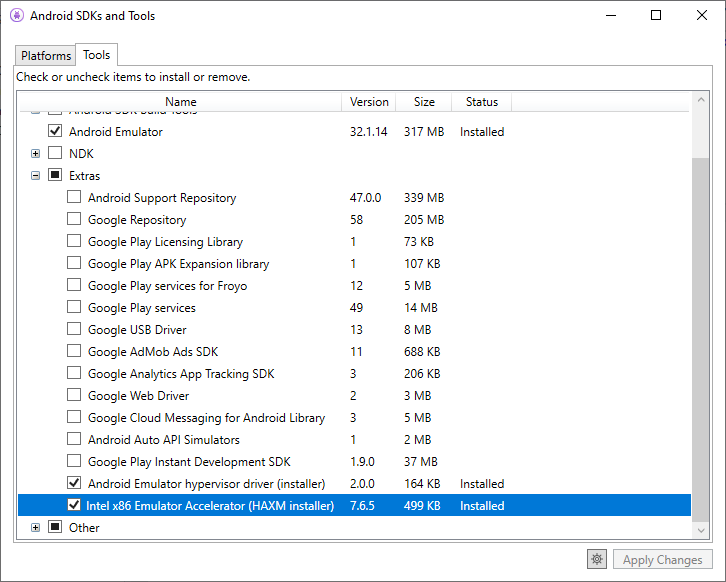This screenshot has height=582, width=726.
Task: Switch to the Platforms tab
Action: [x=46, y=56]
